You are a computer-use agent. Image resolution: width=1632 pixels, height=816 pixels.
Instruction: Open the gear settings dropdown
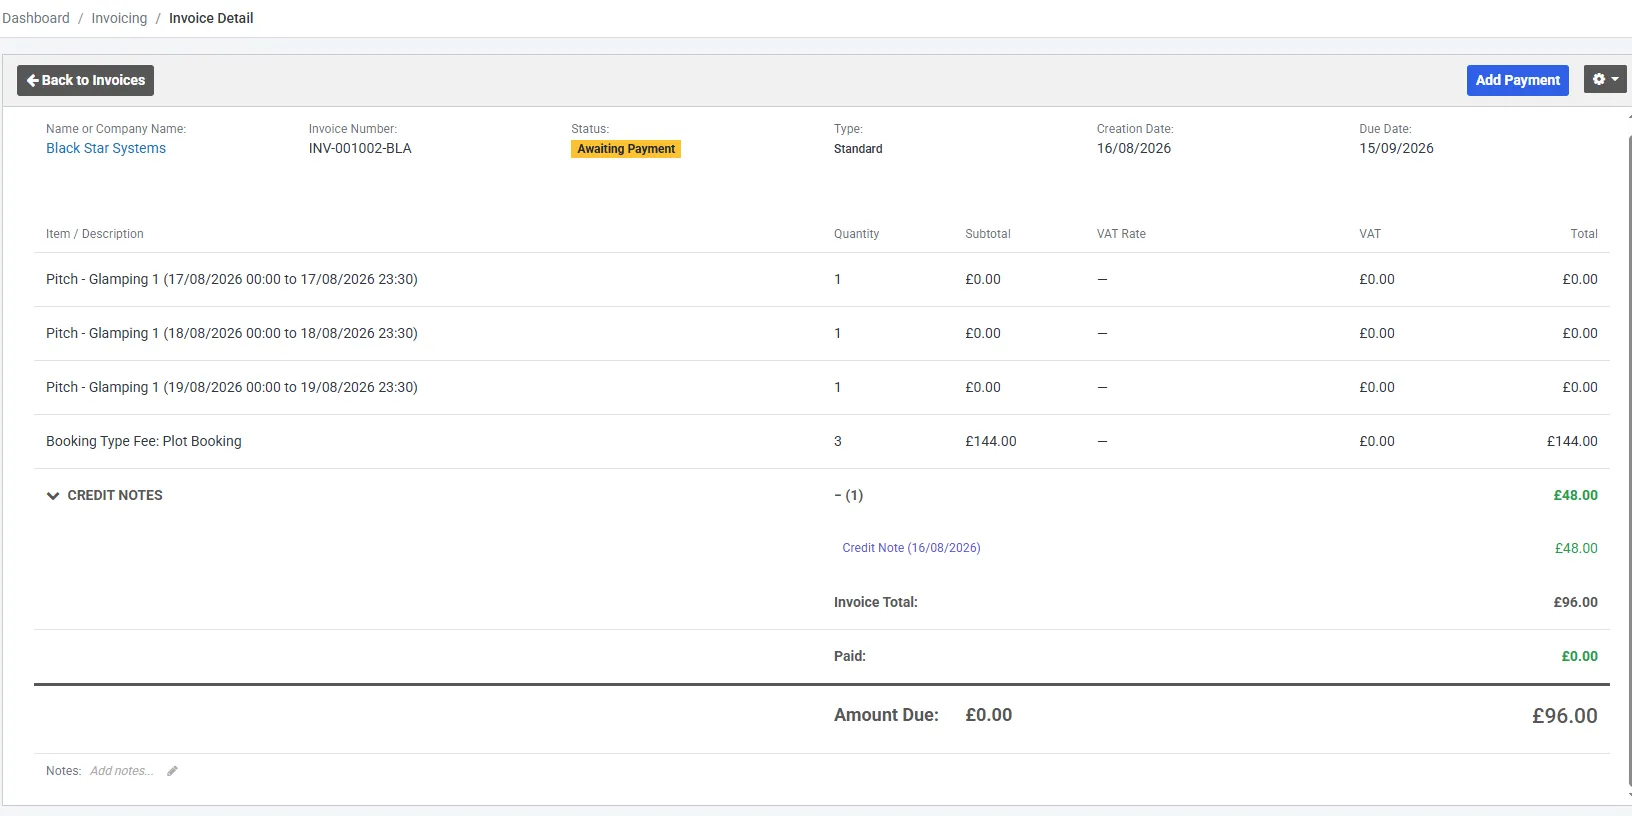[x=1605, y=80]
